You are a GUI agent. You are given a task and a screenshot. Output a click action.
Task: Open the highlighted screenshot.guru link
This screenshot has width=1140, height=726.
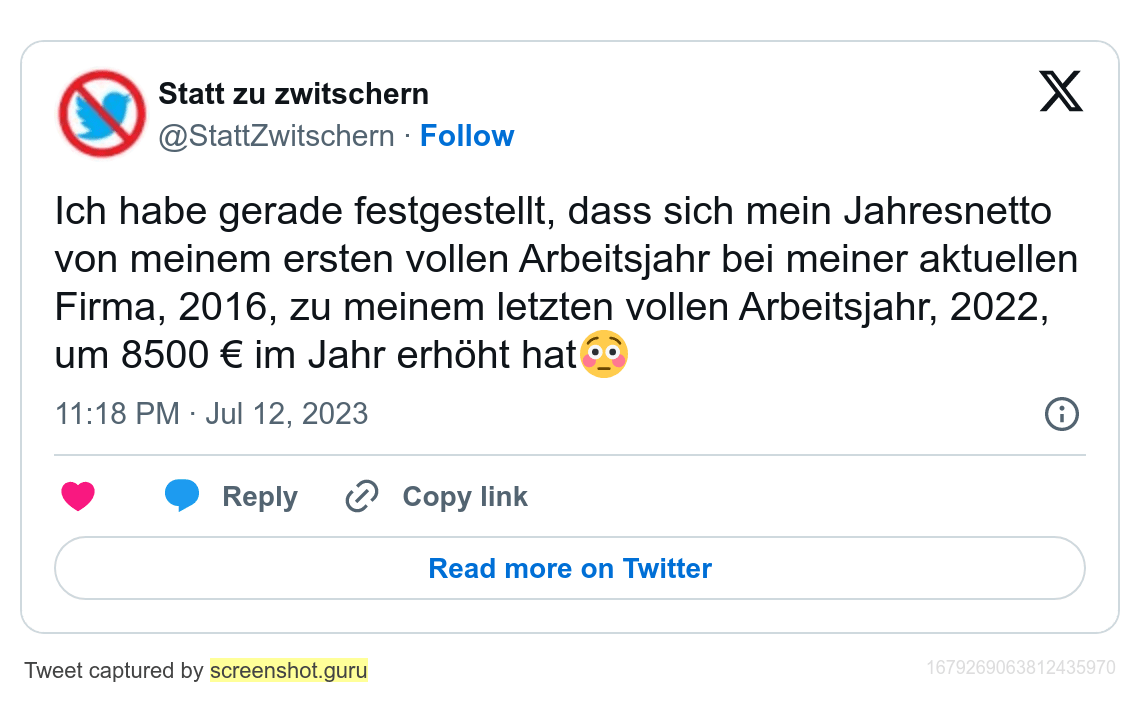click(x=289, y=670)
